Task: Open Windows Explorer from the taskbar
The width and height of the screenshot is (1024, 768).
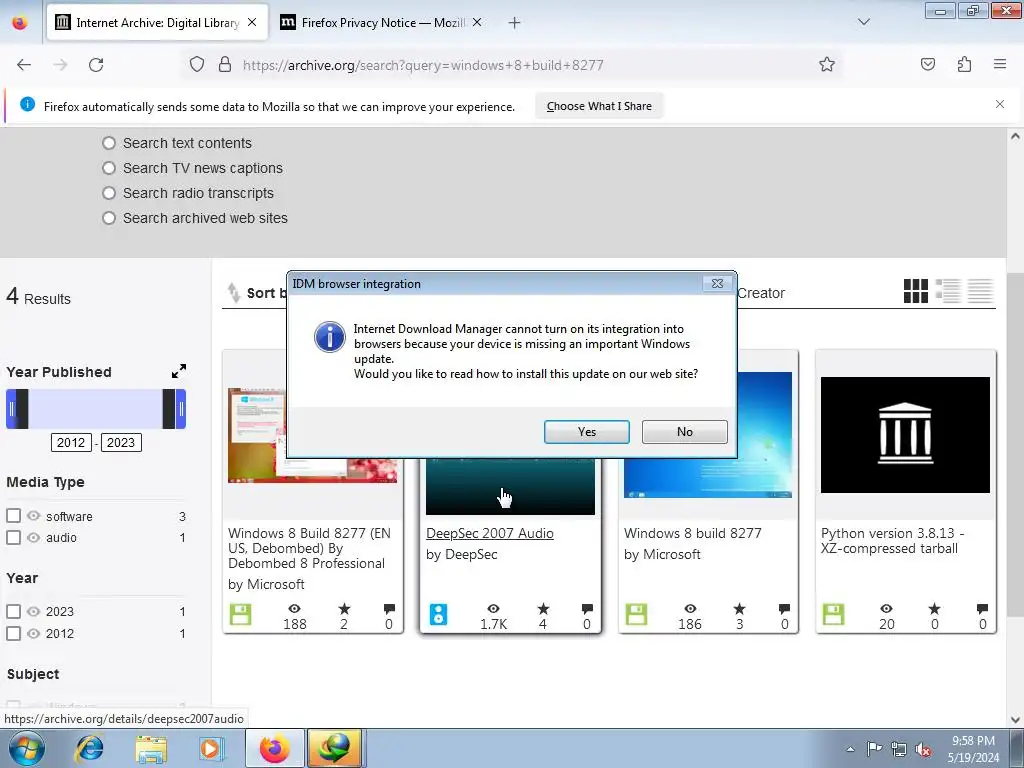Action: pos(151,748)
